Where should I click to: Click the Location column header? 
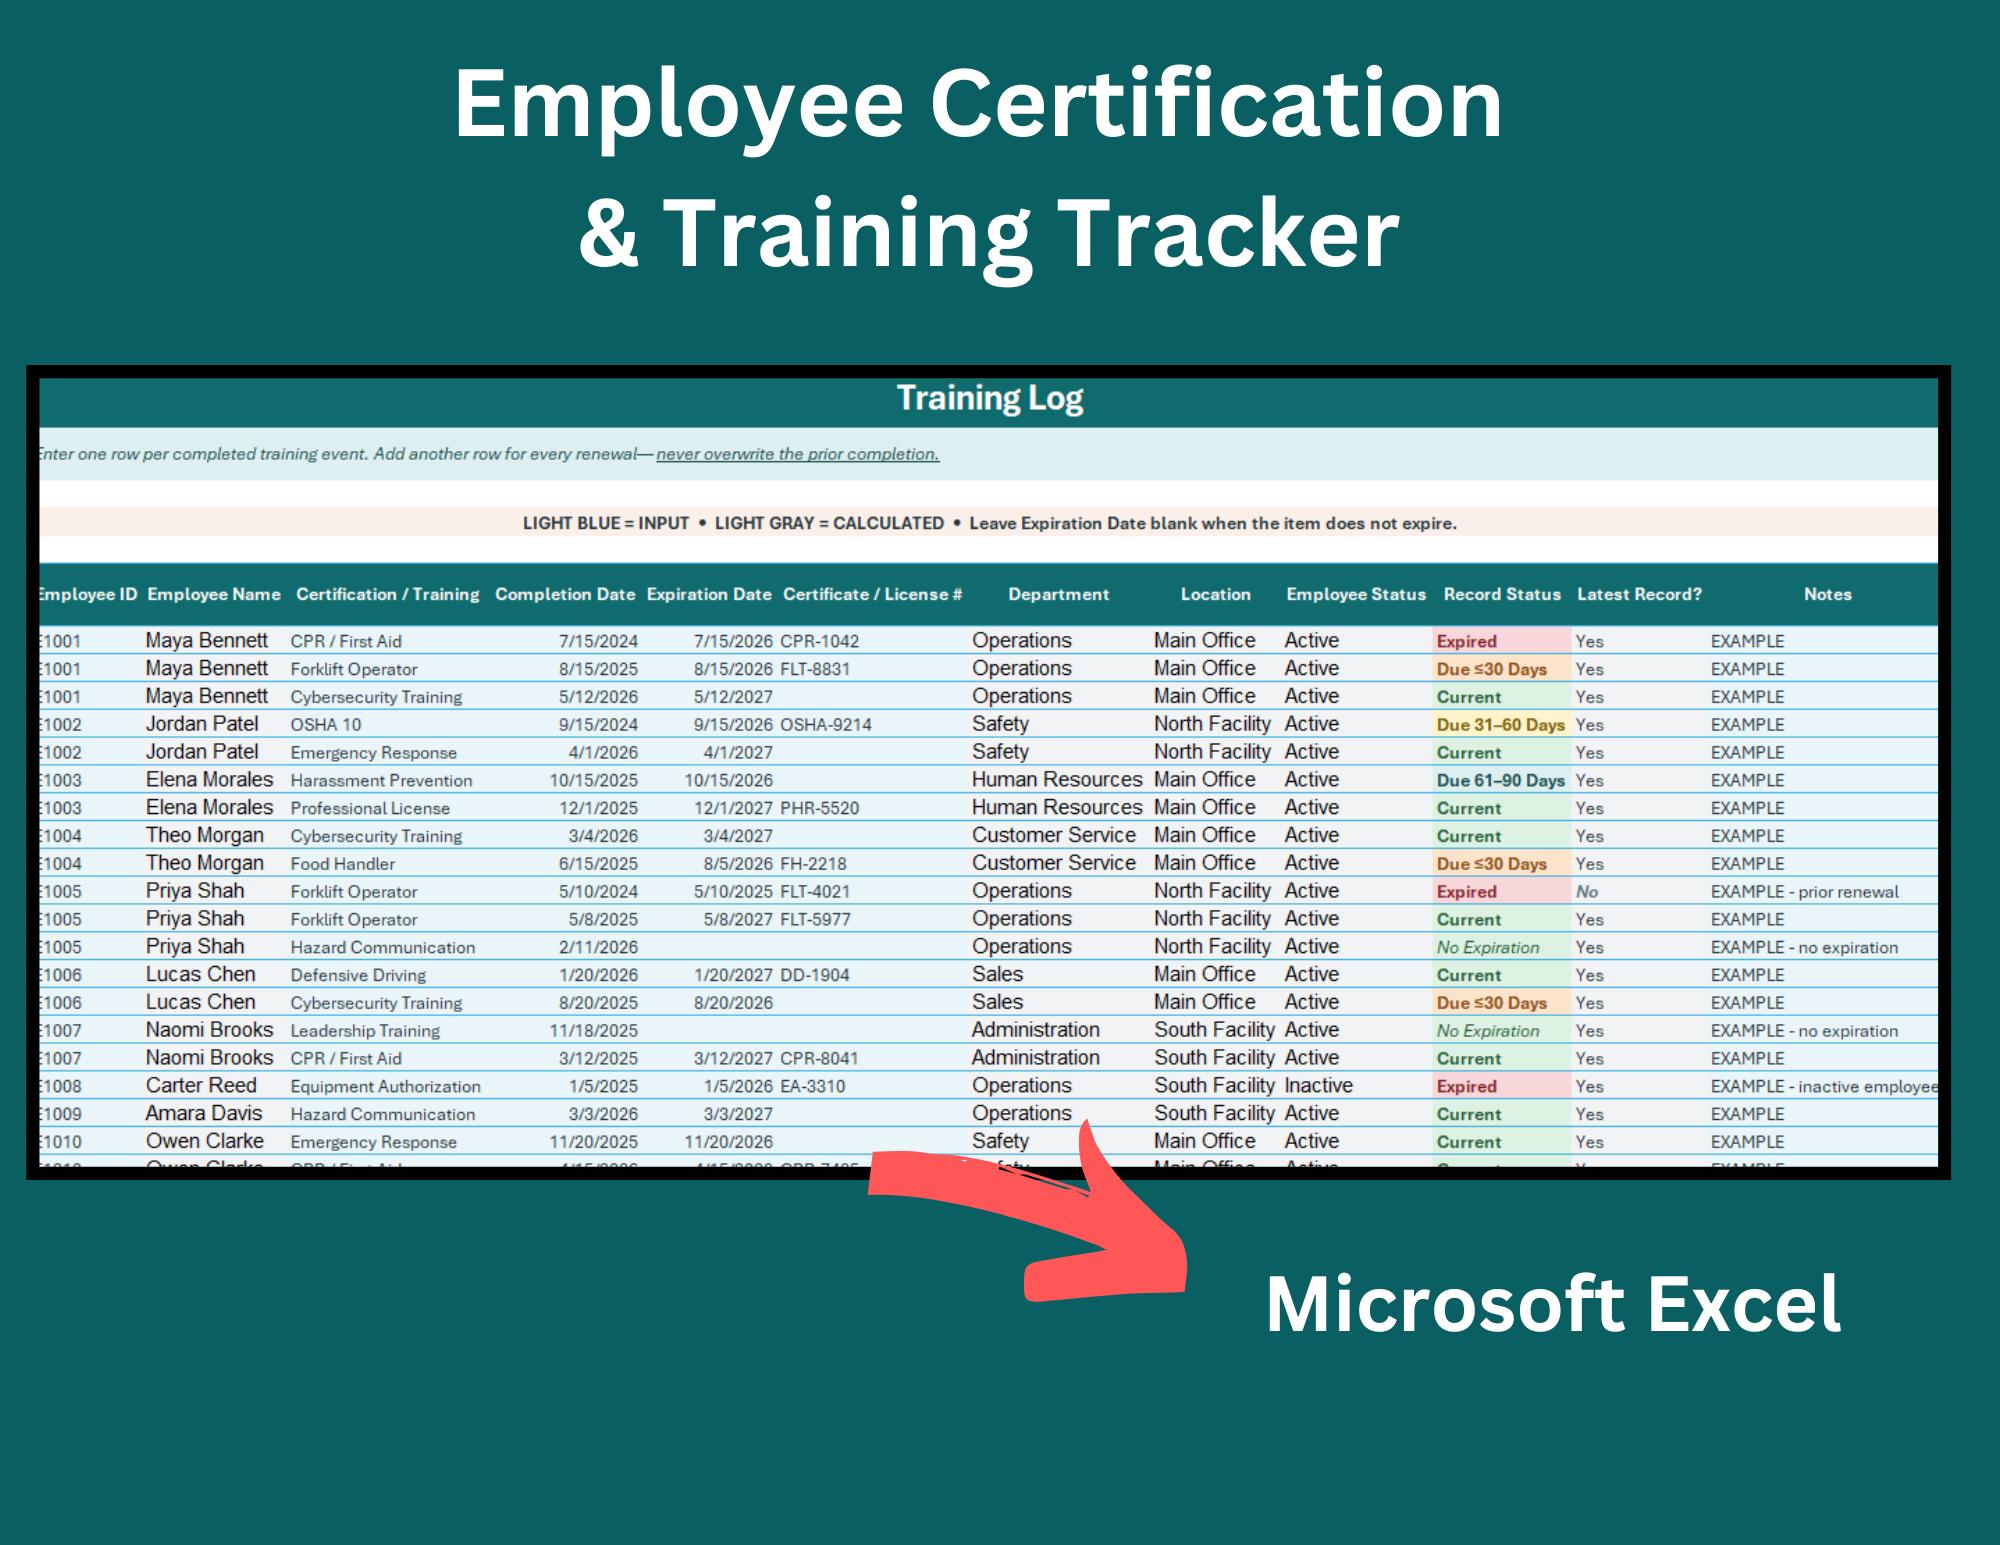(1216, 594)
